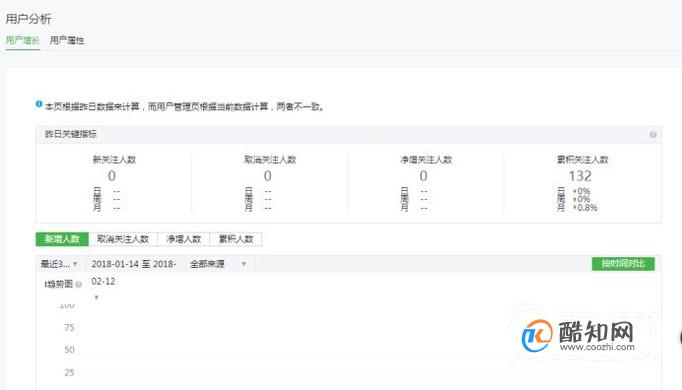
Task: Click the help icon in 昨日关键指标 header
Action: click(x=653, y=134)
